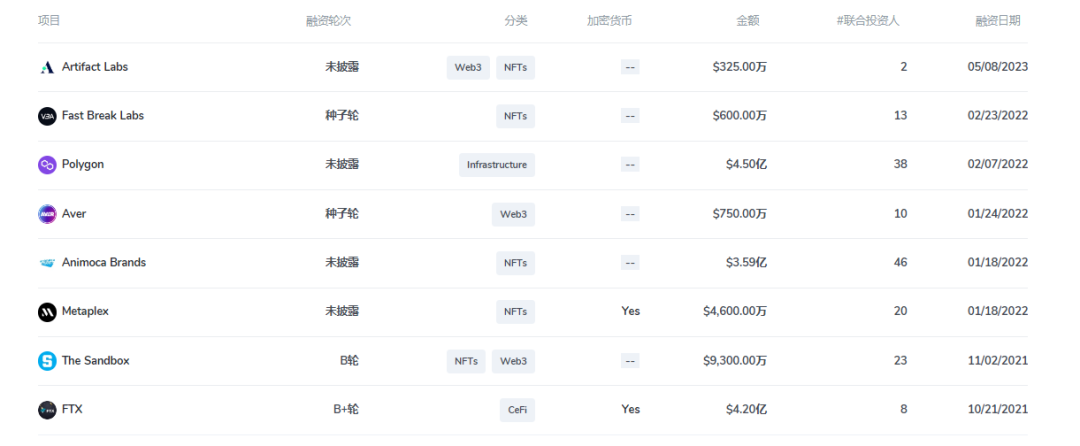The image size is (1080, 446).
Task: Click the CeFi tag on FTX row
Action: click(517, 410)
